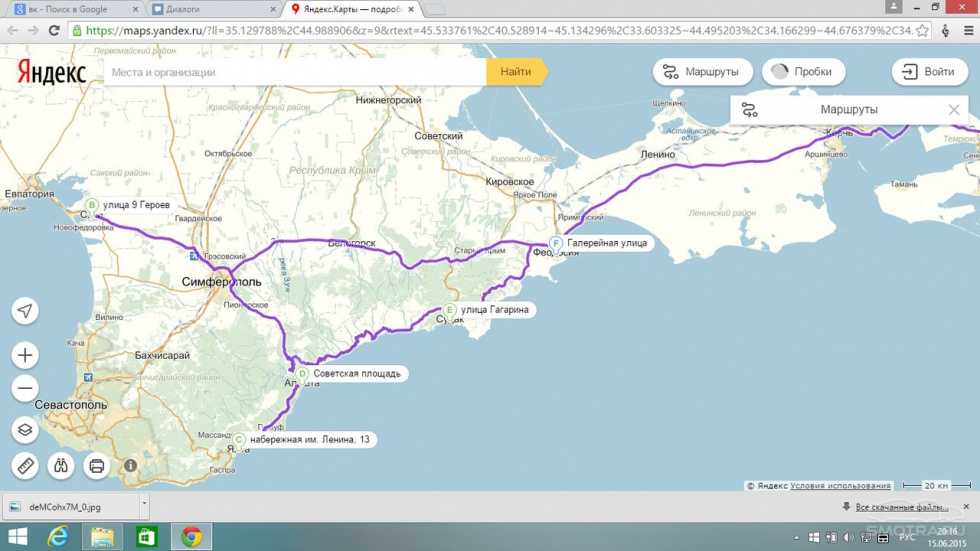Click the Симферополь city label

coord(221,282)
